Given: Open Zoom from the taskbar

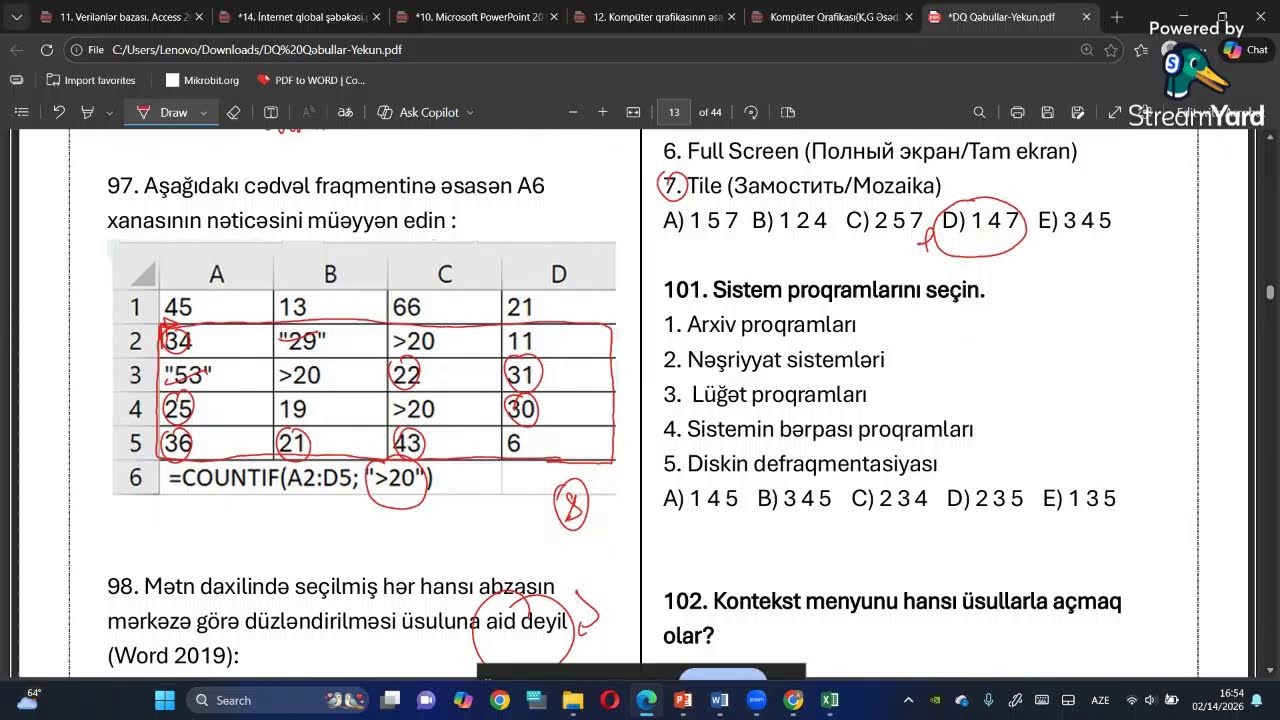Looking at the screenshot, I should (x=756, y=700).
